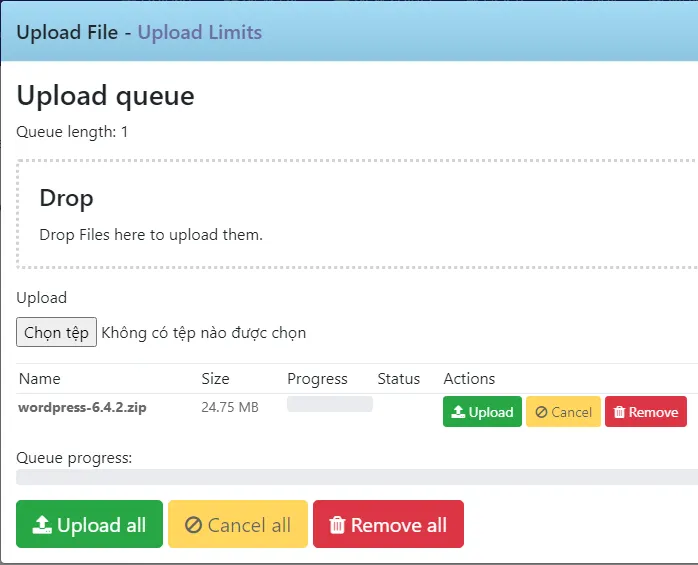Click the cancel icon in the file row
This screenshot has width=698, height=565.
click(x=541, y=412)
